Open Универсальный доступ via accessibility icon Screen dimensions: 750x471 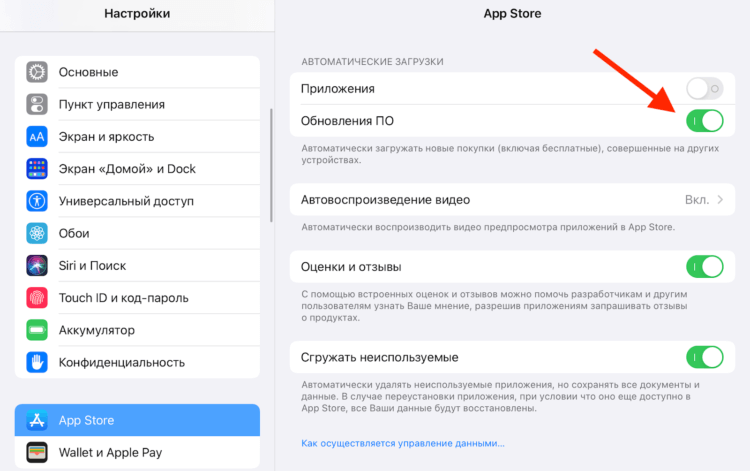point(37,201)
